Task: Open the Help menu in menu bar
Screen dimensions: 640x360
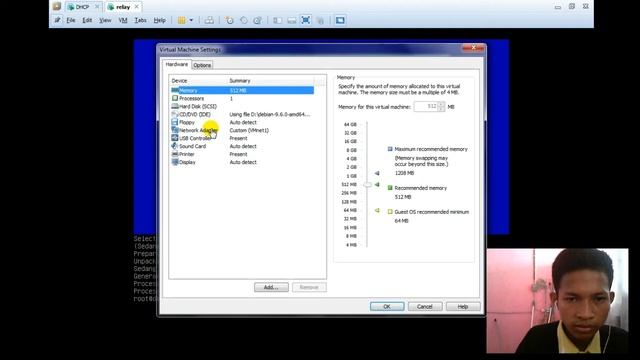Action: click(160, 20)
